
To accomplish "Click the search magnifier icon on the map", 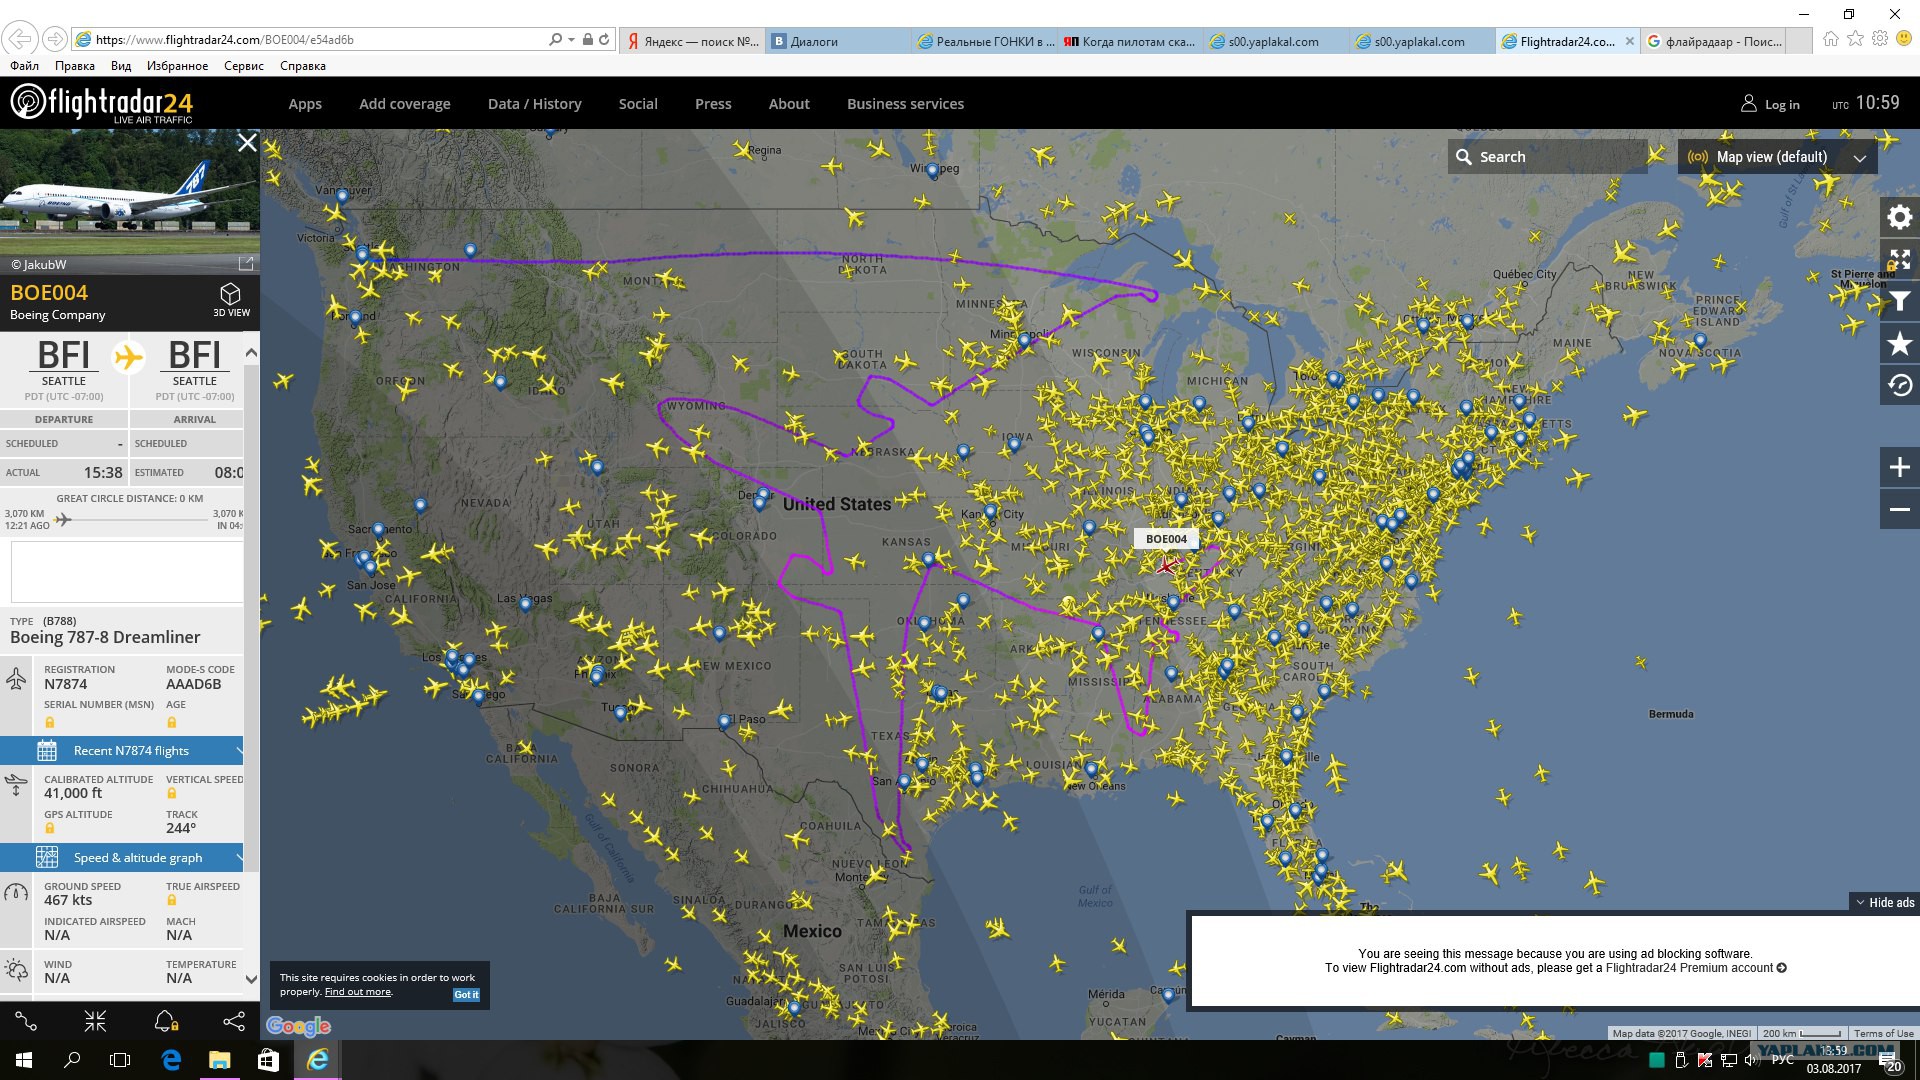I will [1464, 157].
